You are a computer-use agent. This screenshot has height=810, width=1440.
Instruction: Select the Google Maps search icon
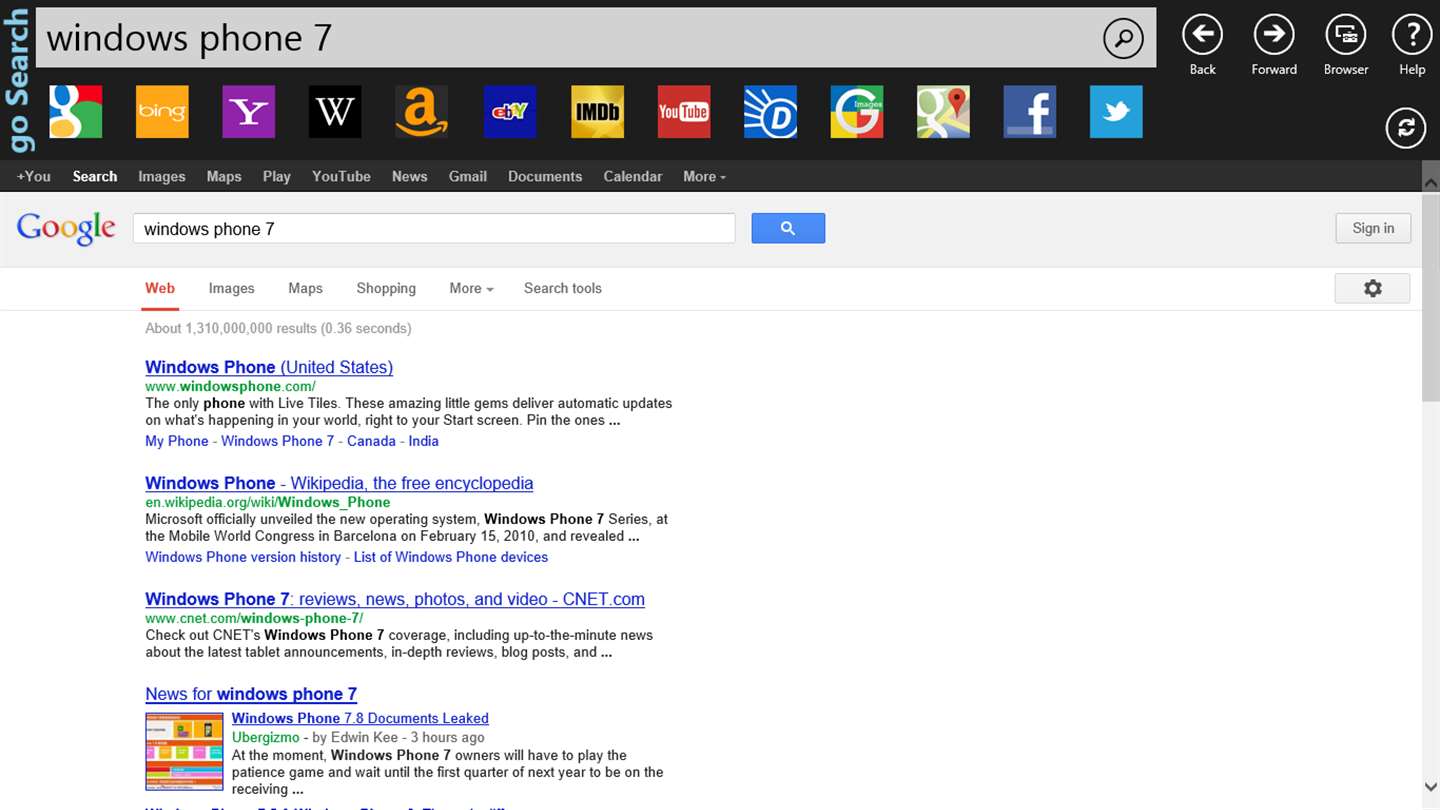click(944, 112)
